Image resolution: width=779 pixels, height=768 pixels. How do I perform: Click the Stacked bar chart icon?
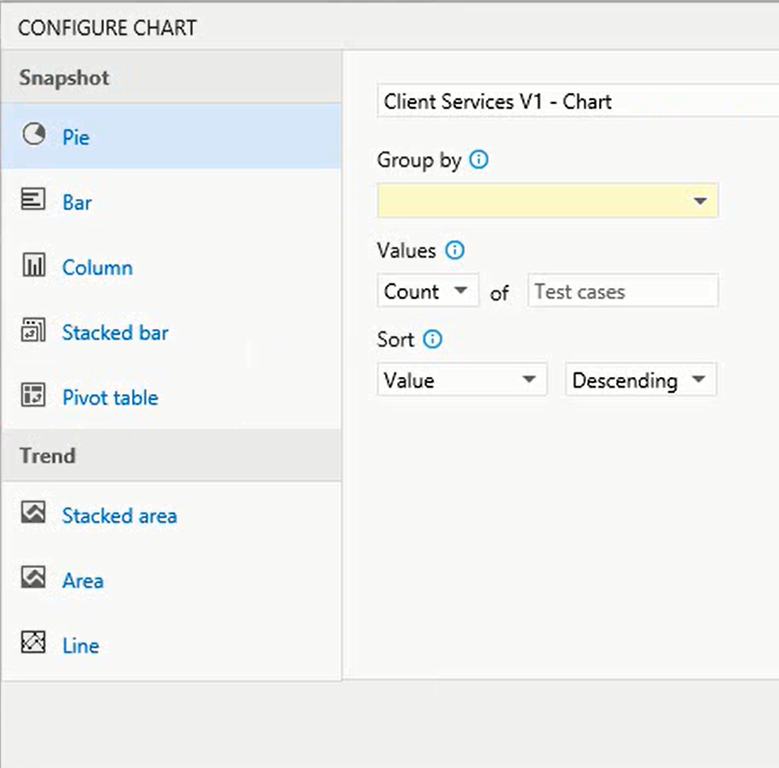33,330
